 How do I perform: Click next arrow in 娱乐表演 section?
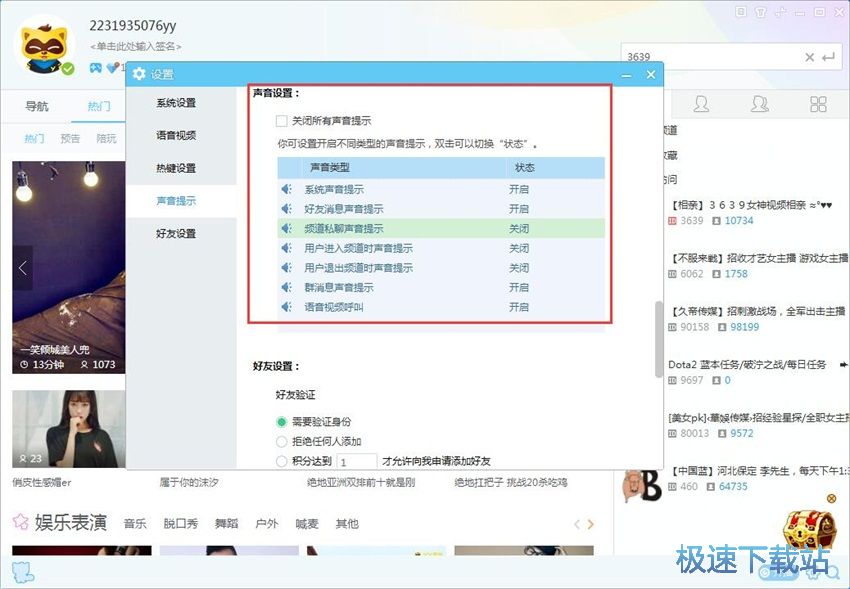[590, 524]
